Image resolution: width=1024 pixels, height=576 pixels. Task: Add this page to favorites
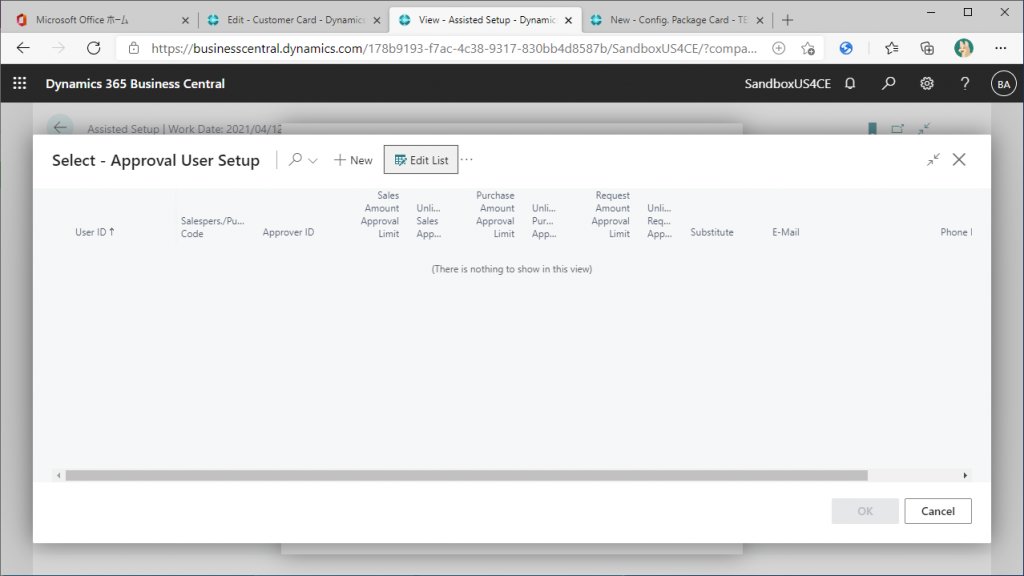click(808, 48)
